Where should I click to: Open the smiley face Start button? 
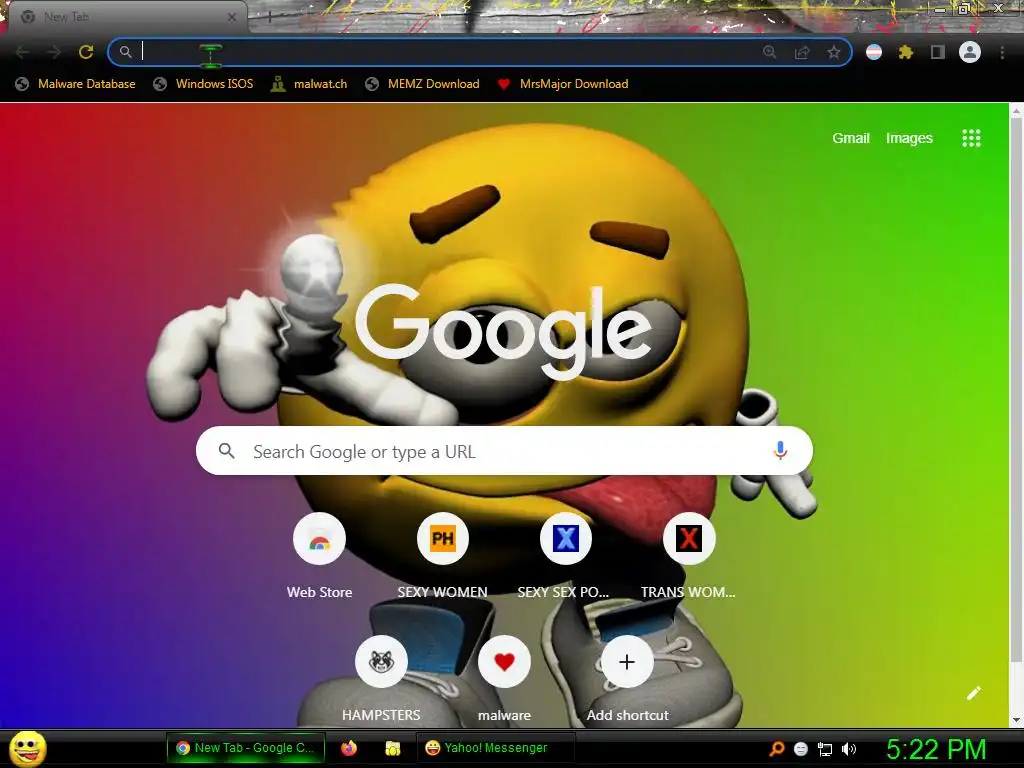28,748
